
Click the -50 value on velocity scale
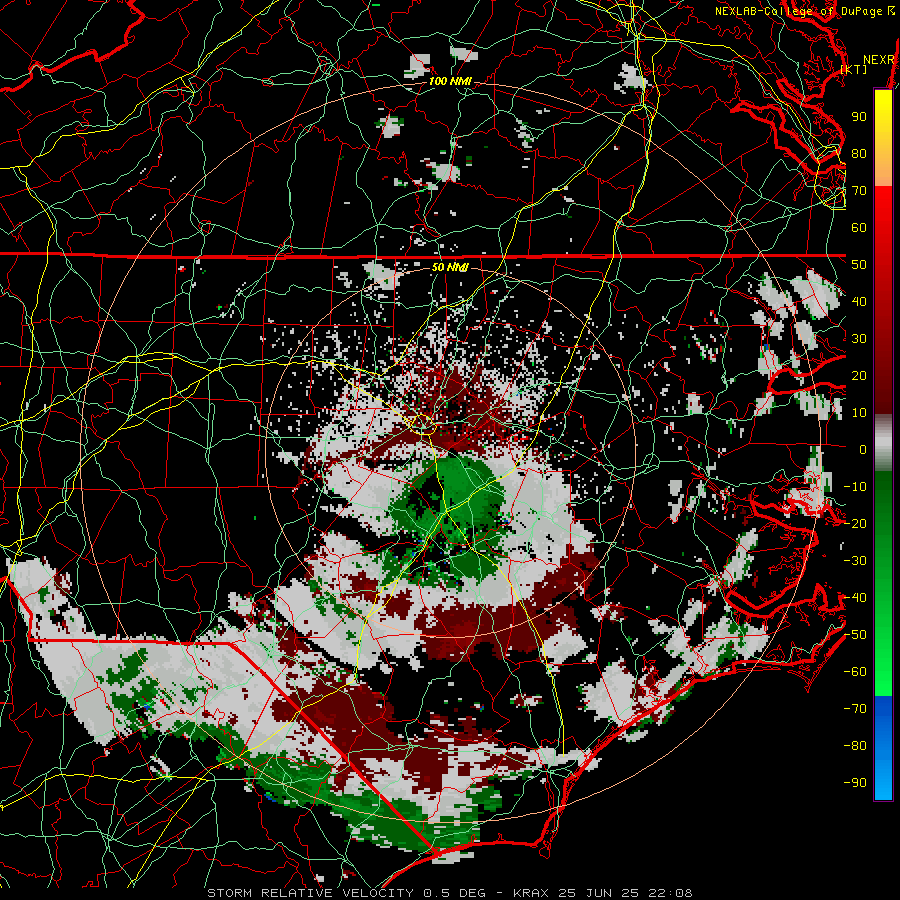click(x=855, y=635)
